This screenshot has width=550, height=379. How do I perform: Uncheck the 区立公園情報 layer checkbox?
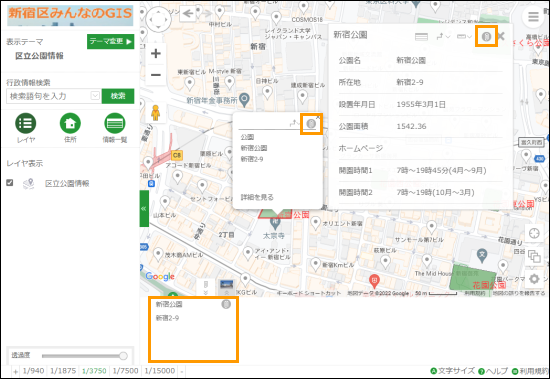click(x=10, y=182)
